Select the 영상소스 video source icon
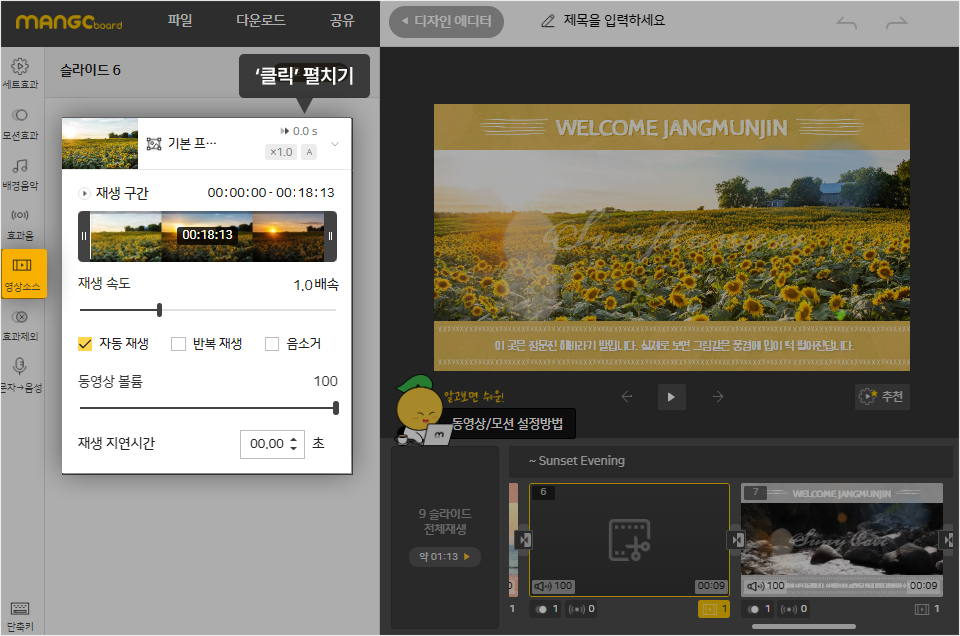 click(x=22, y=273)
